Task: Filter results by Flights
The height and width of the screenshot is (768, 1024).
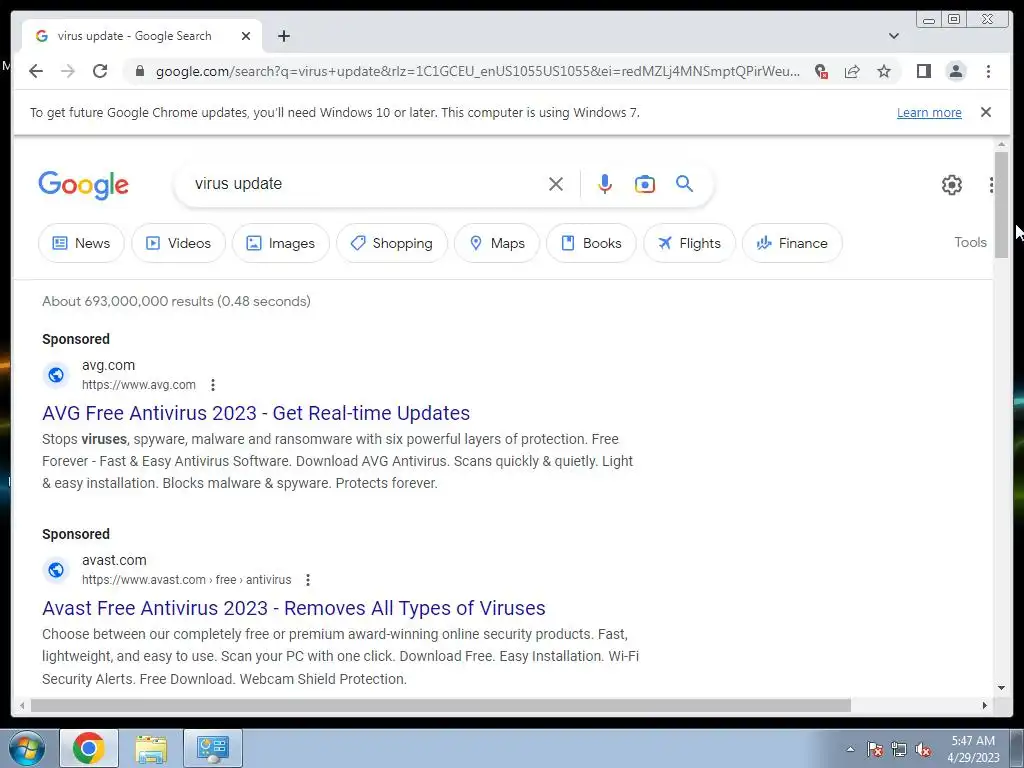Action: (690, 243)
